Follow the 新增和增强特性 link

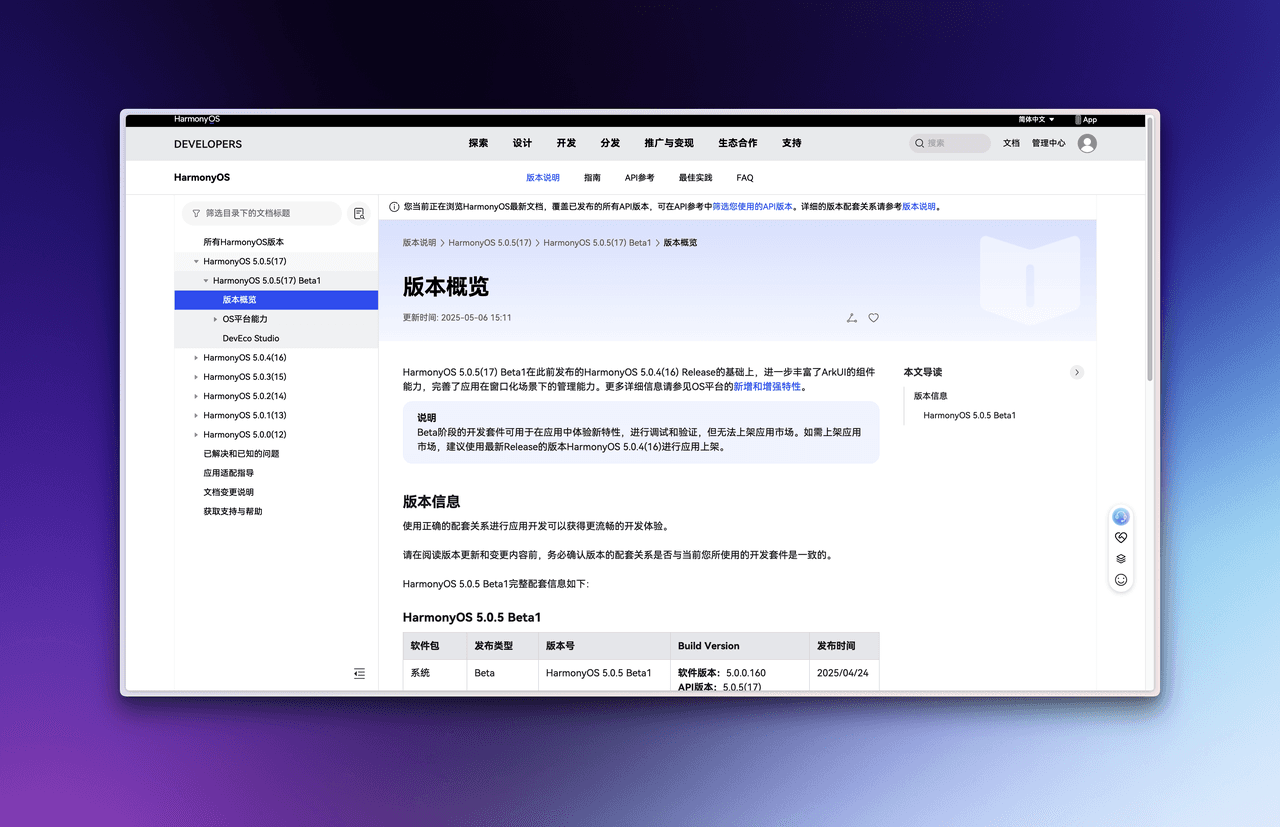pyautogui.click(x=767, y=386)
